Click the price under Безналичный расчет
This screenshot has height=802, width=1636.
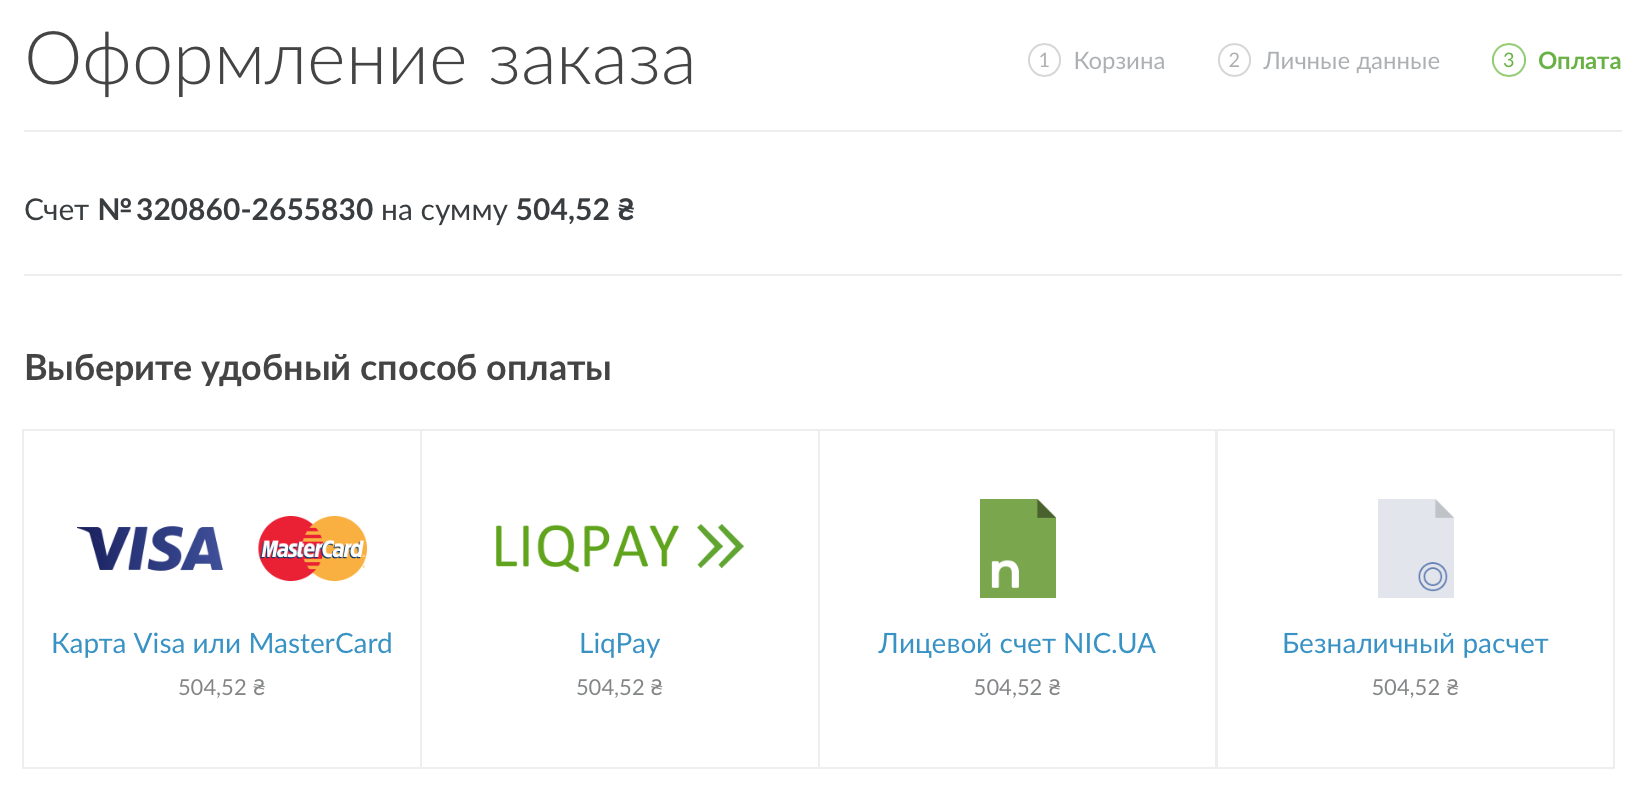[x=1415, y=687]
